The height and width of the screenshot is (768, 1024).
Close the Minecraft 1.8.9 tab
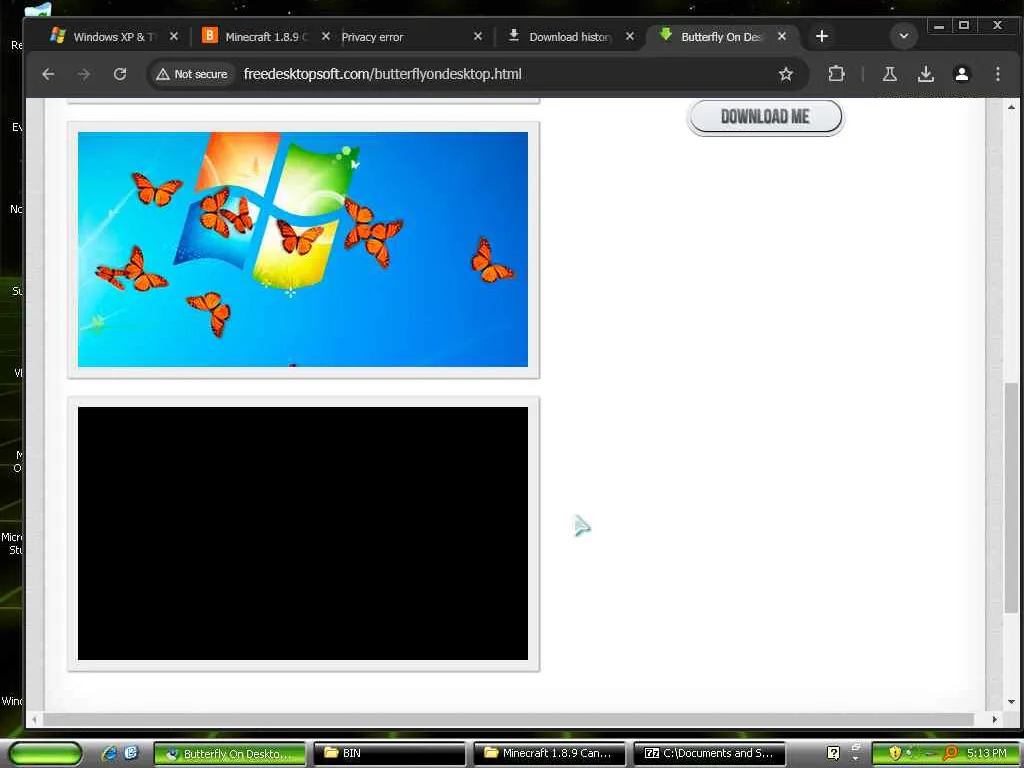pyautogui.click(x=326, y=37)
